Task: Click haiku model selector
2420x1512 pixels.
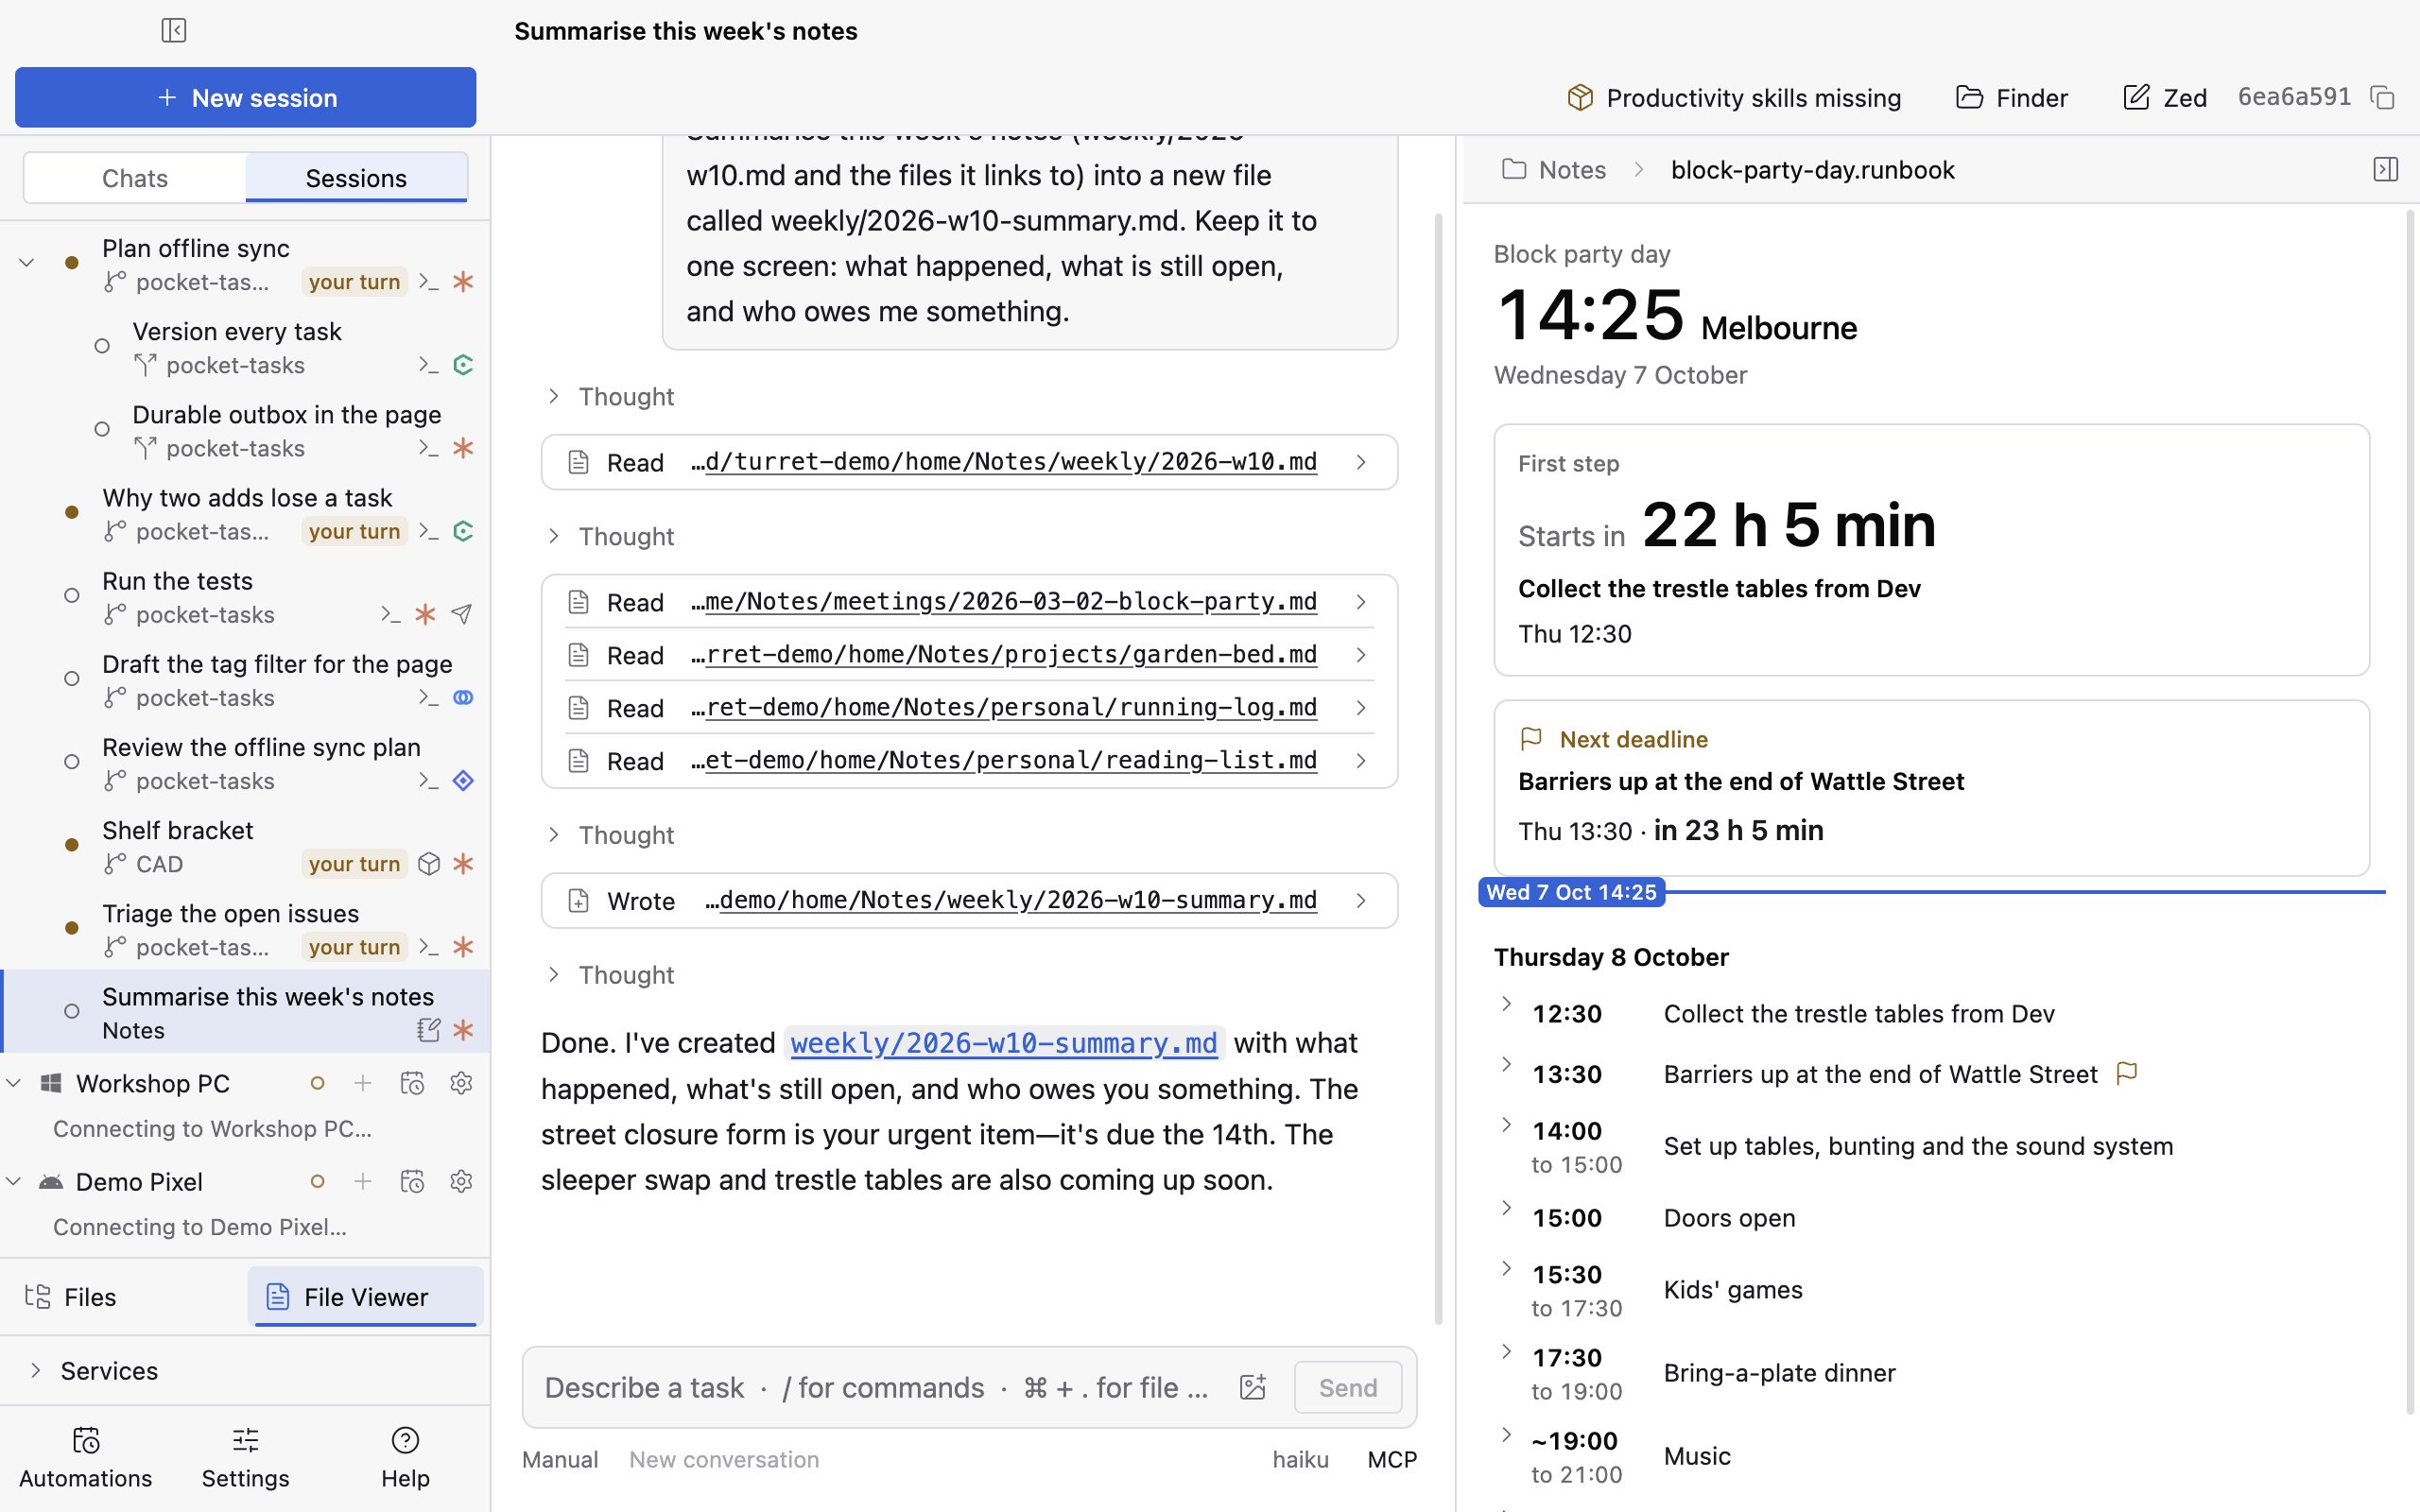Action: click(1300, 1459)
